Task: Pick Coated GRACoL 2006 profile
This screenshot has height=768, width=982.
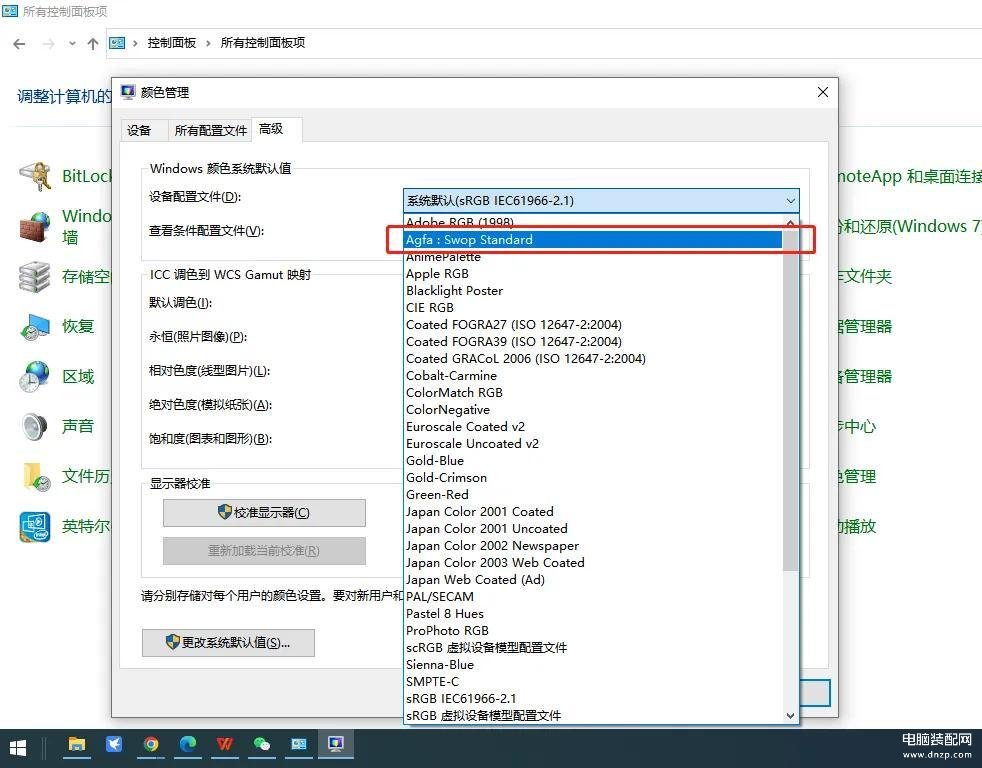Action: click(594, 358)
